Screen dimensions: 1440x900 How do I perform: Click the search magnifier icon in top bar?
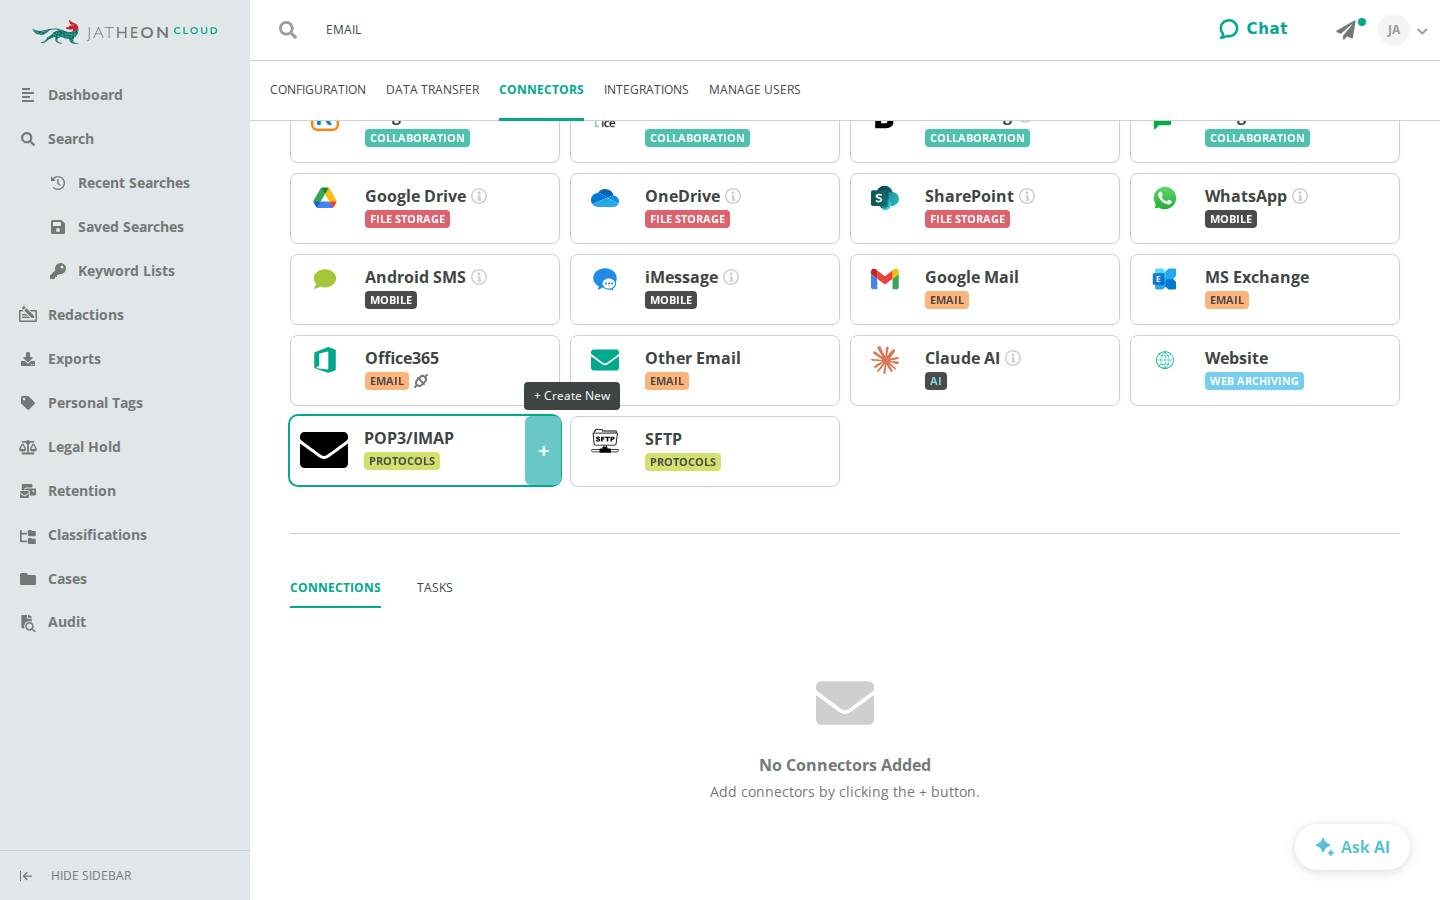pos(288,30)
